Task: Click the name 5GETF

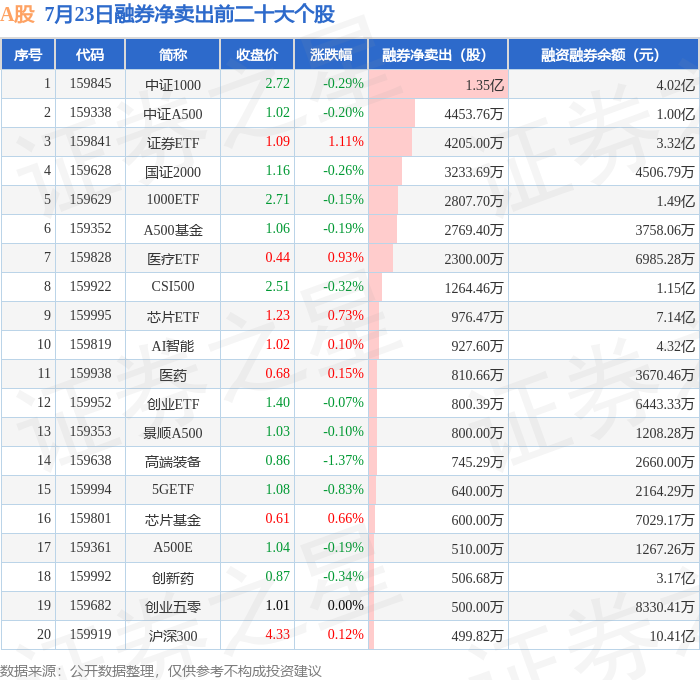Action: [x=173, y=489]
